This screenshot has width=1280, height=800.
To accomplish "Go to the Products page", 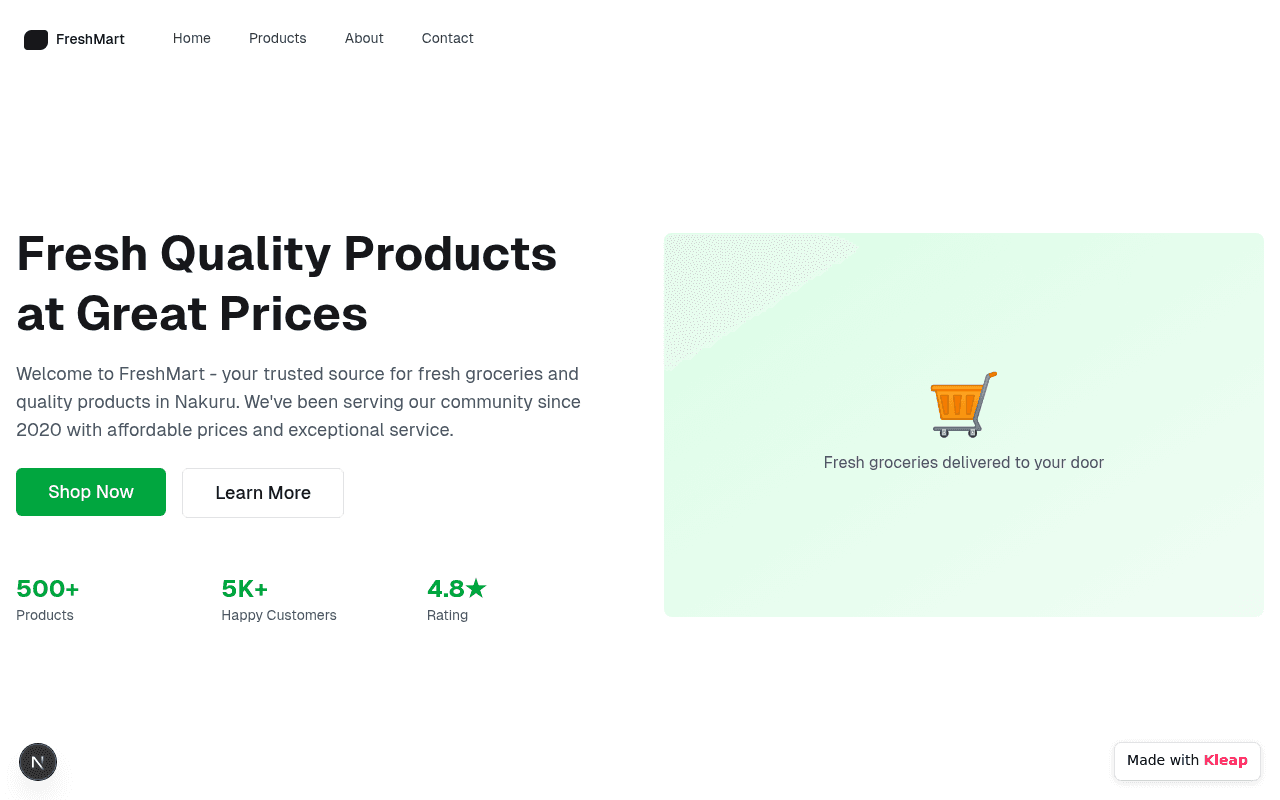I will pos(278,38).
